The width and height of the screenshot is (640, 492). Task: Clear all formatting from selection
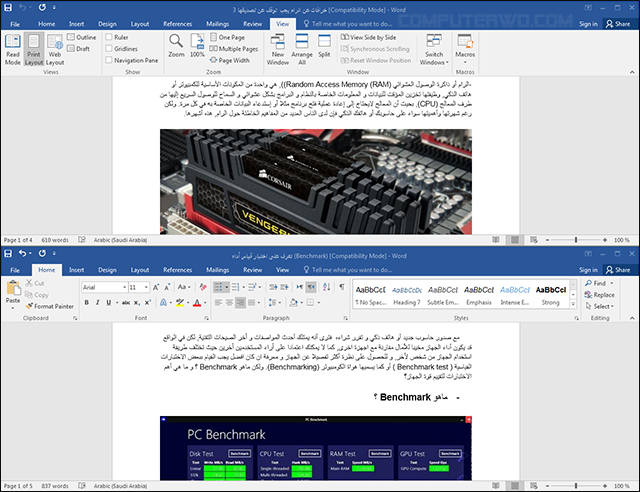pyautogui.click(x=203, y=287)
